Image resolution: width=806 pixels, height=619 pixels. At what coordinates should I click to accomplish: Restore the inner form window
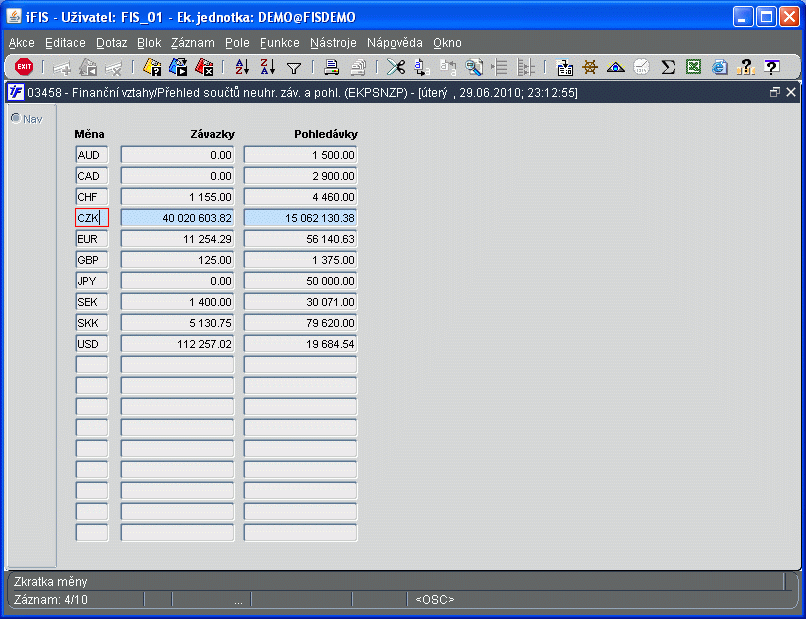(775, 93)
